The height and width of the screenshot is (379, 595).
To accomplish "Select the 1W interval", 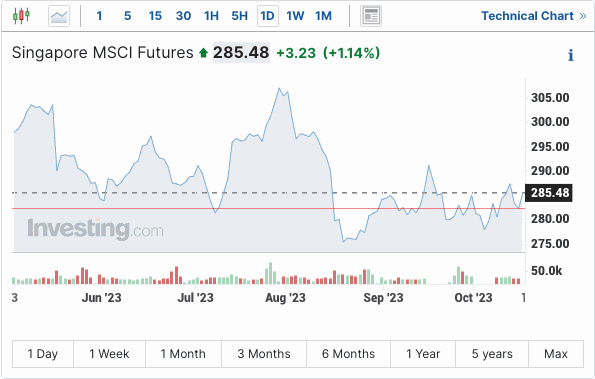I will point(295,16).
